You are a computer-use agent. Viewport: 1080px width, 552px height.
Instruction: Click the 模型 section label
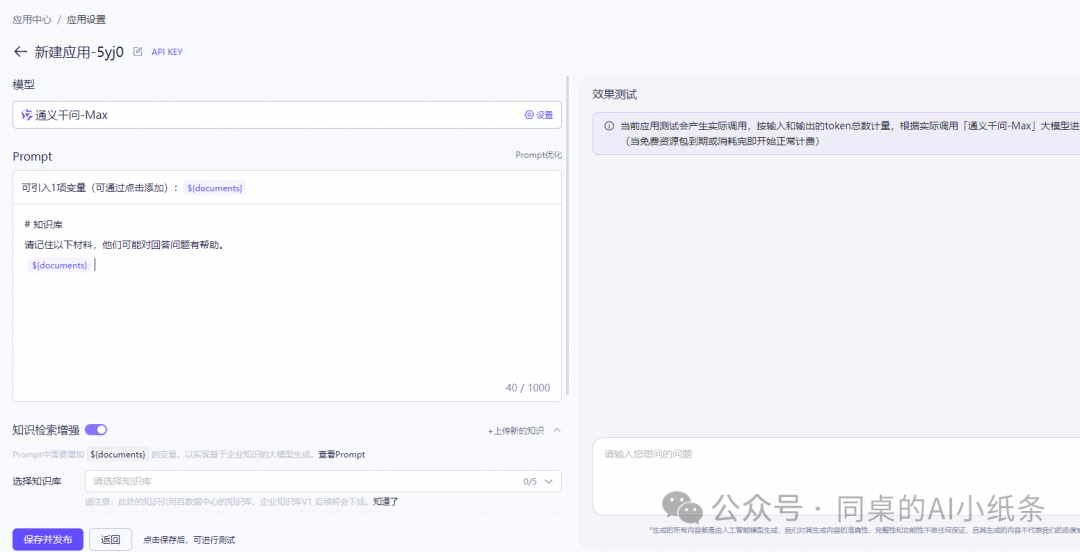(23, 85)
